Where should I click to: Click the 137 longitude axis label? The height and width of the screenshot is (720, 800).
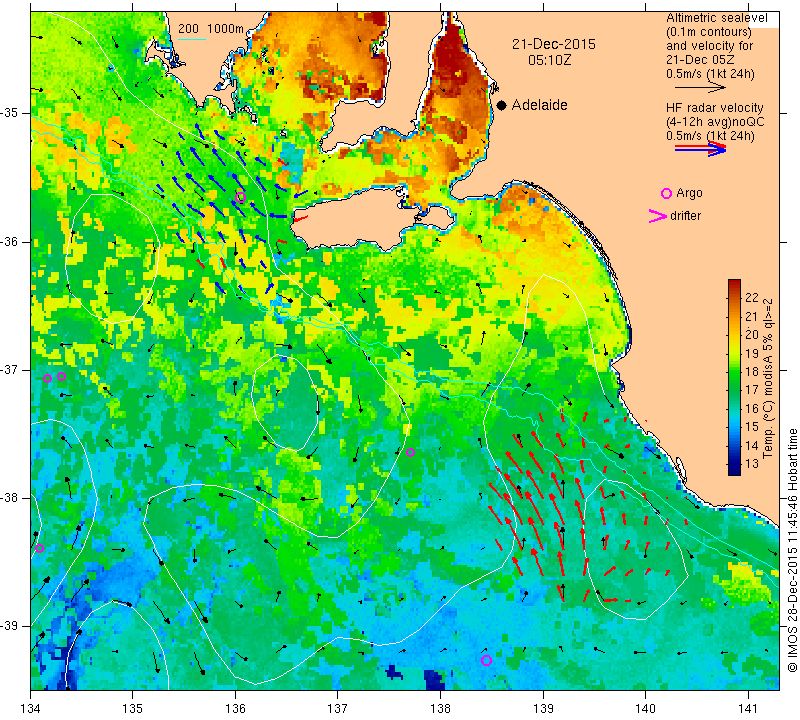337,708
